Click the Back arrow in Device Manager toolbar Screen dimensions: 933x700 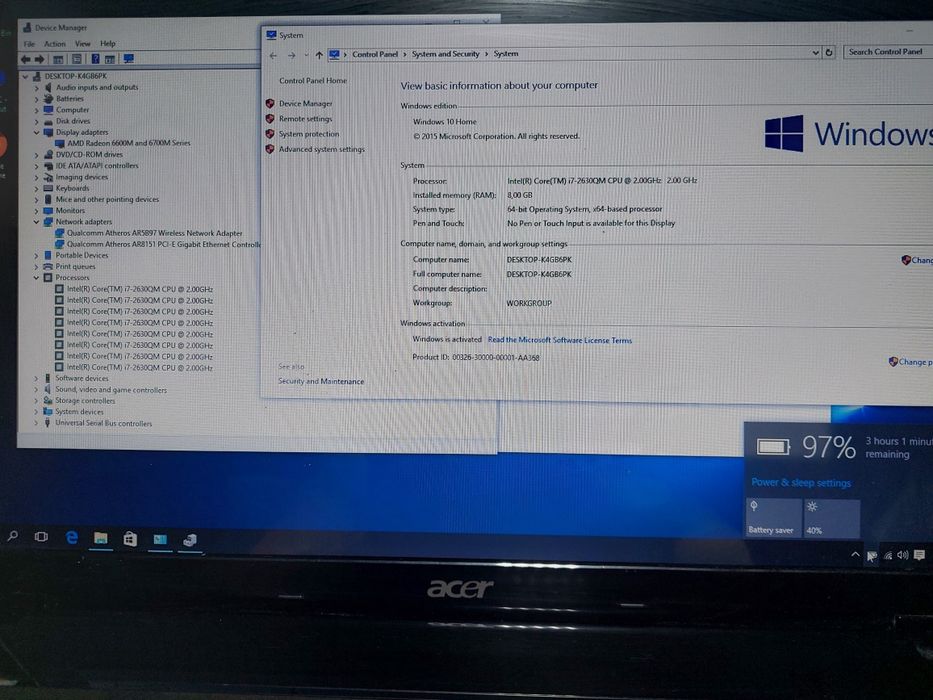pos(26,59)
